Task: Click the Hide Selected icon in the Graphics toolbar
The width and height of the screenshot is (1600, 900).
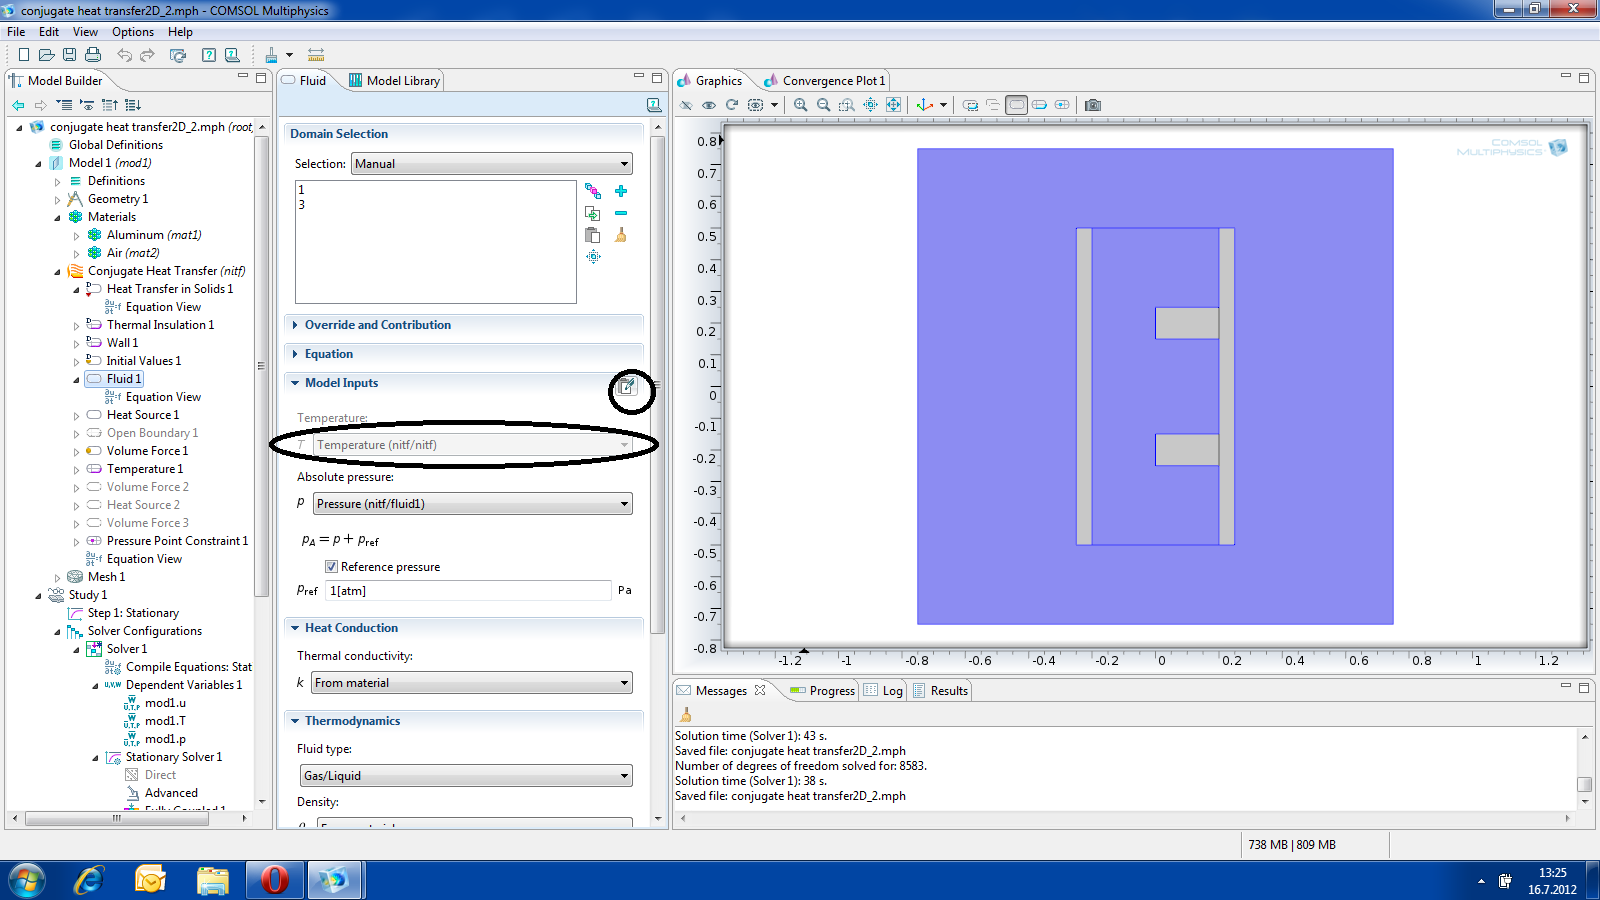Action: [686, 105]
